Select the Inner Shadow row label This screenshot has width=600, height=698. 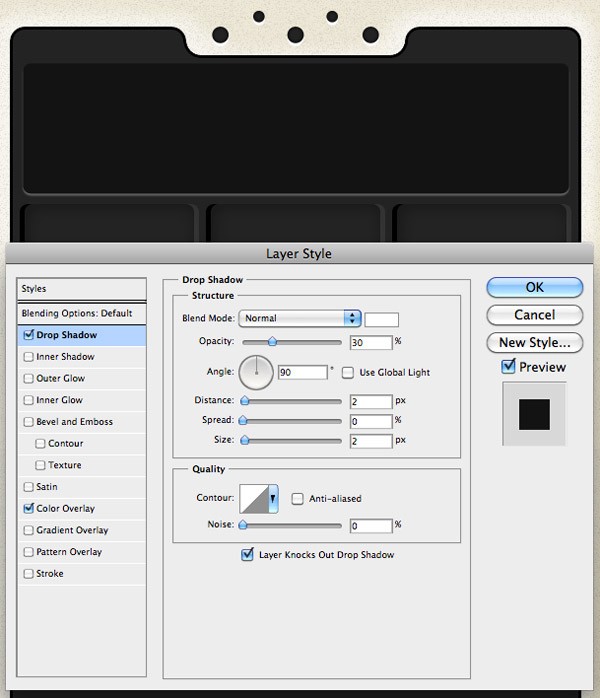click(x=65, y=357)
